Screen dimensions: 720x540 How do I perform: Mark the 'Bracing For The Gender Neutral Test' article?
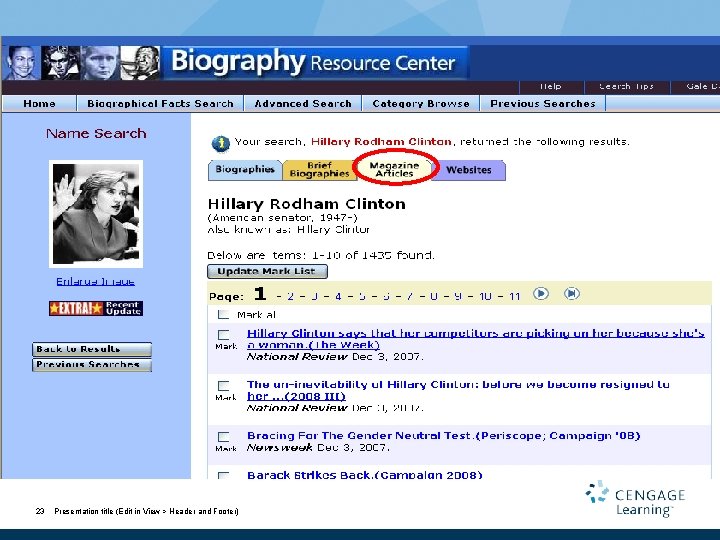tap(223, 437)
